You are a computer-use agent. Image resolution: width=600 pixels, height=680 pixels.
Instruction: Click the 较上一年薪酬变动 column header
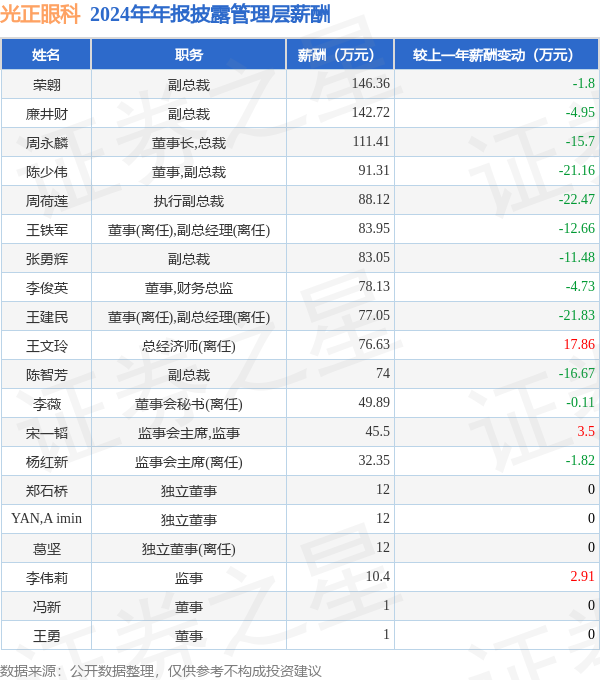coord(496,55)
